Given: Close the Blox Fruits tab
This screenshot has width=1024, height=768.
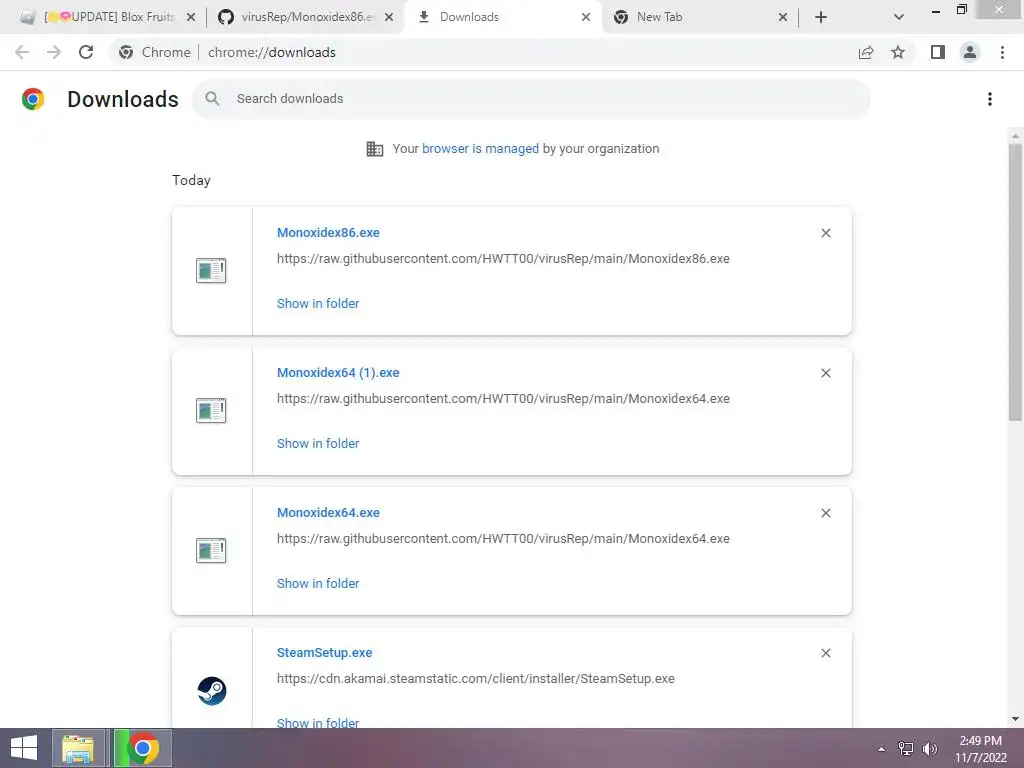Looking at the screenshot, I should pyautogui.click(x=191, y=18).
